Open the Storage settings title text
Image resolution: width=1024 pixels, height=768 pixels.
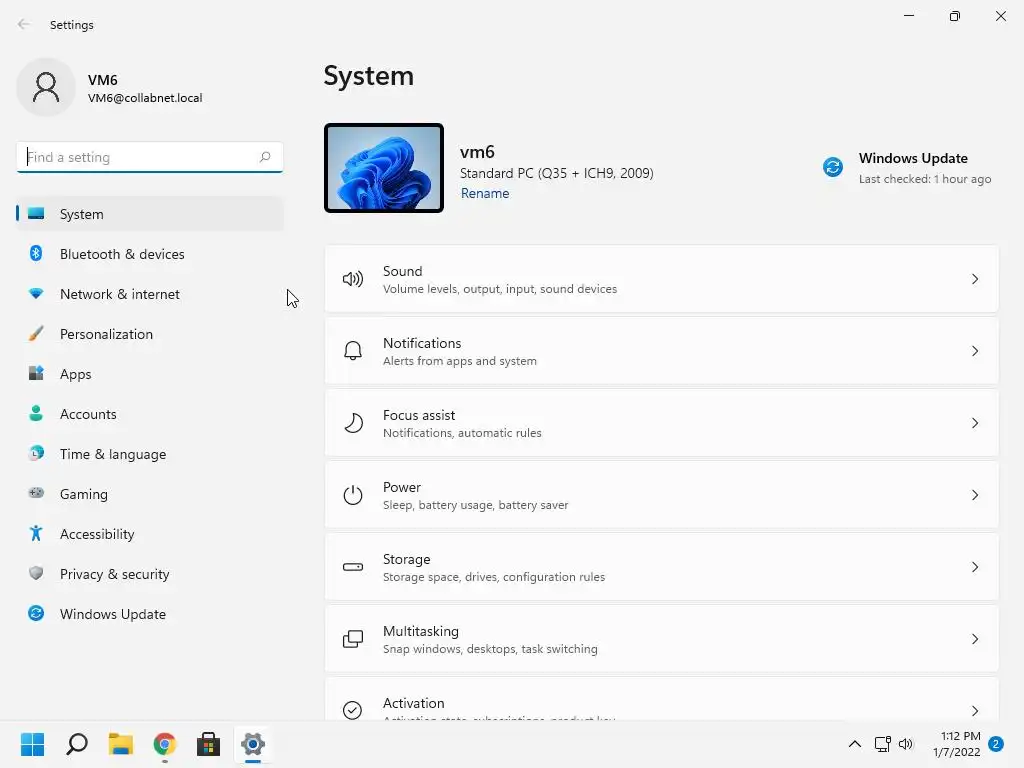(406, 559)
